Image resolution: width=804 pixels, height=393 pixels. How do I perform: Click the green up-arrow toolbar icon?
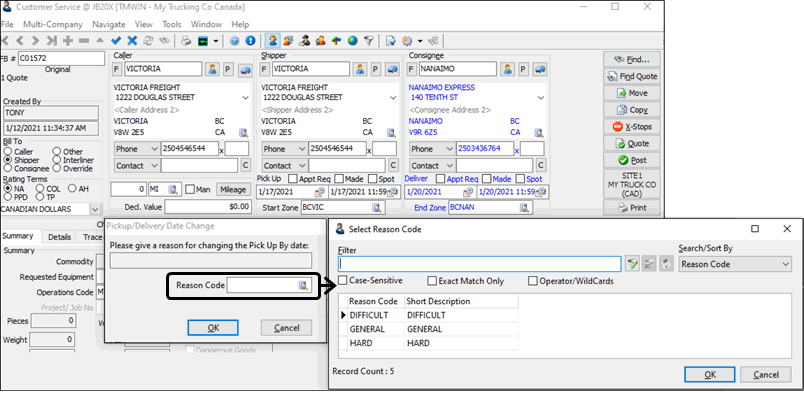coord(336,41)
